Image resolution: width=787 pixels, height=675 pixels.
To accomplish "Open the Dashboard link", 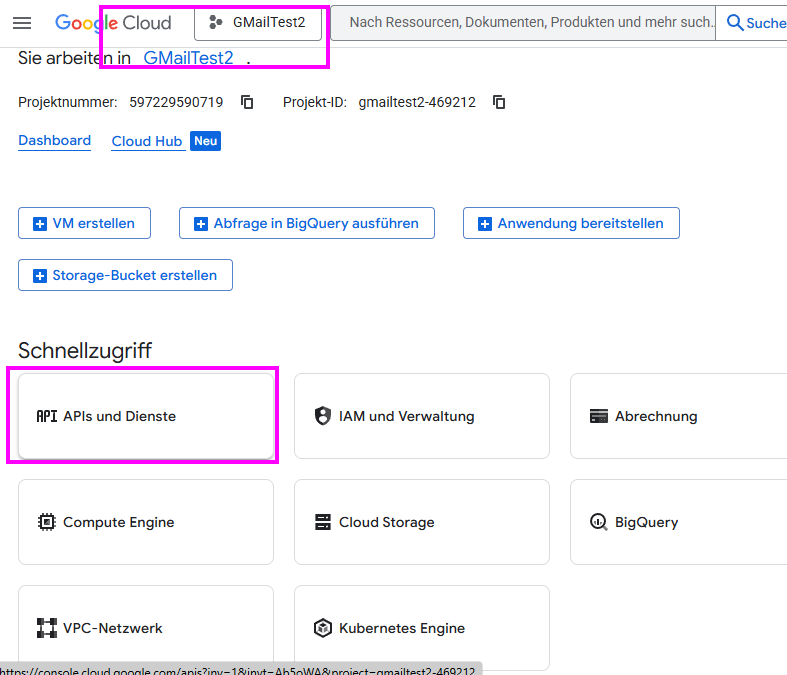I will tap(55, 141).
